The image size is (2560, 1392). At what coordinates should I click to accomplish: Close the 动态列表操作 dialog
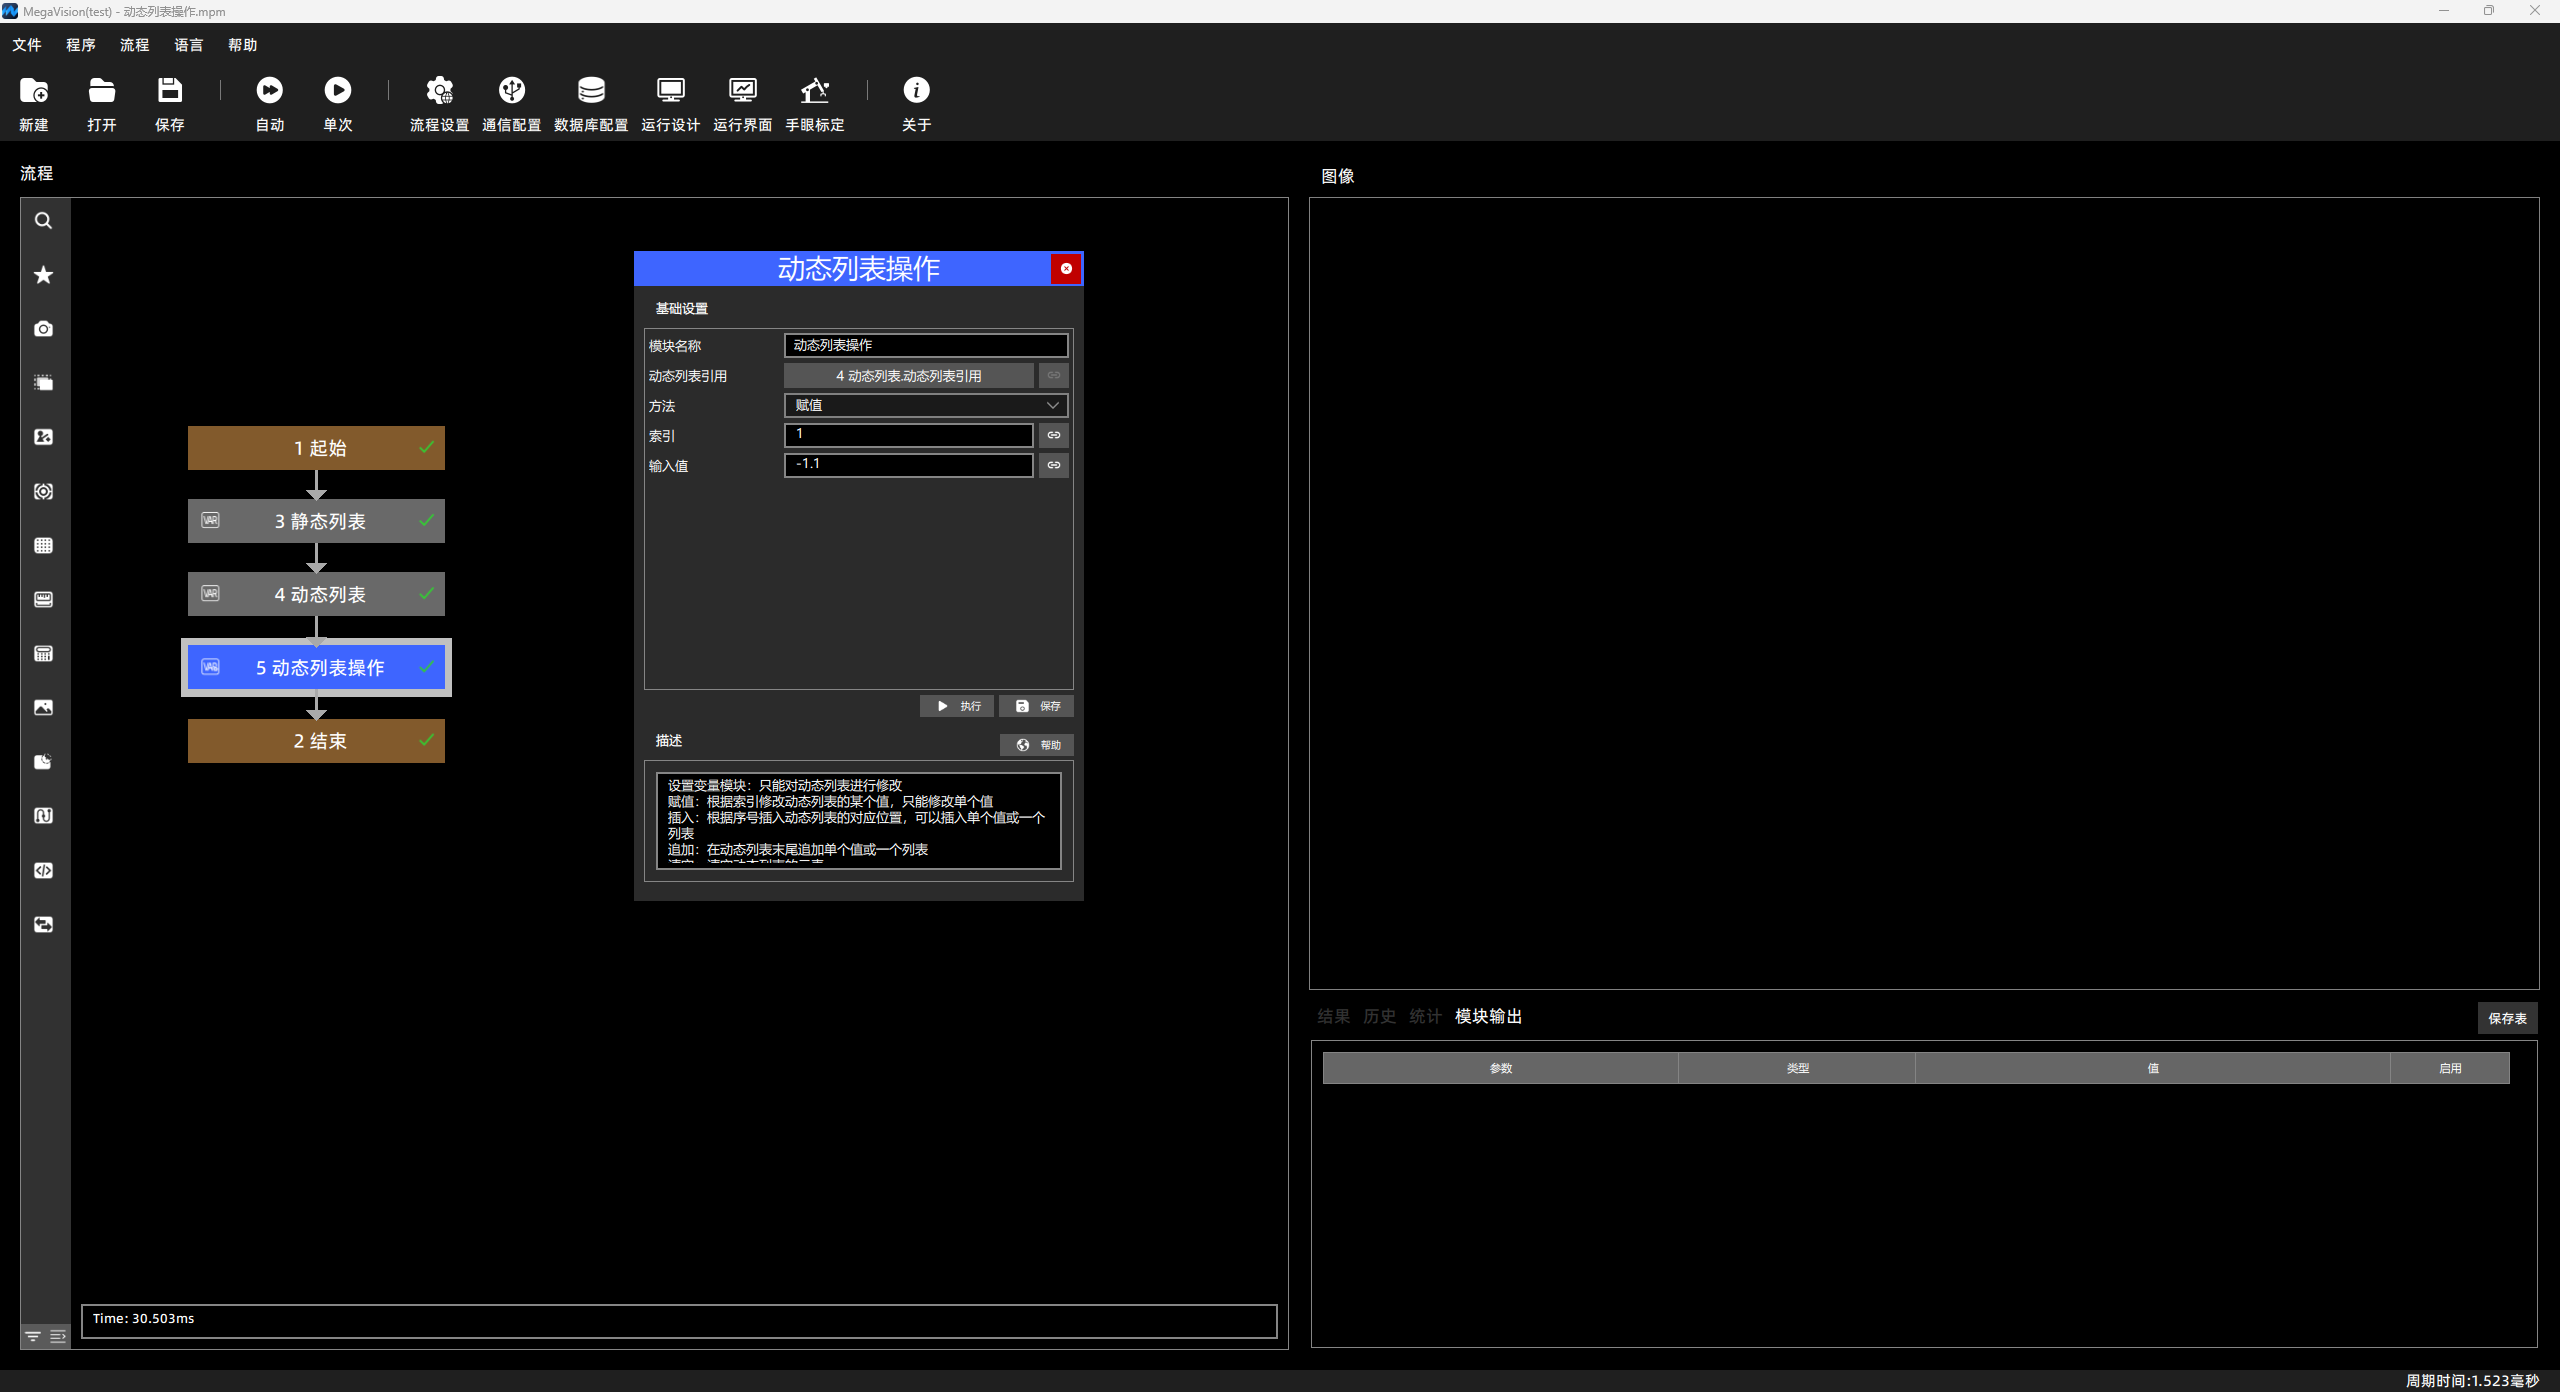click(1066, 269)
